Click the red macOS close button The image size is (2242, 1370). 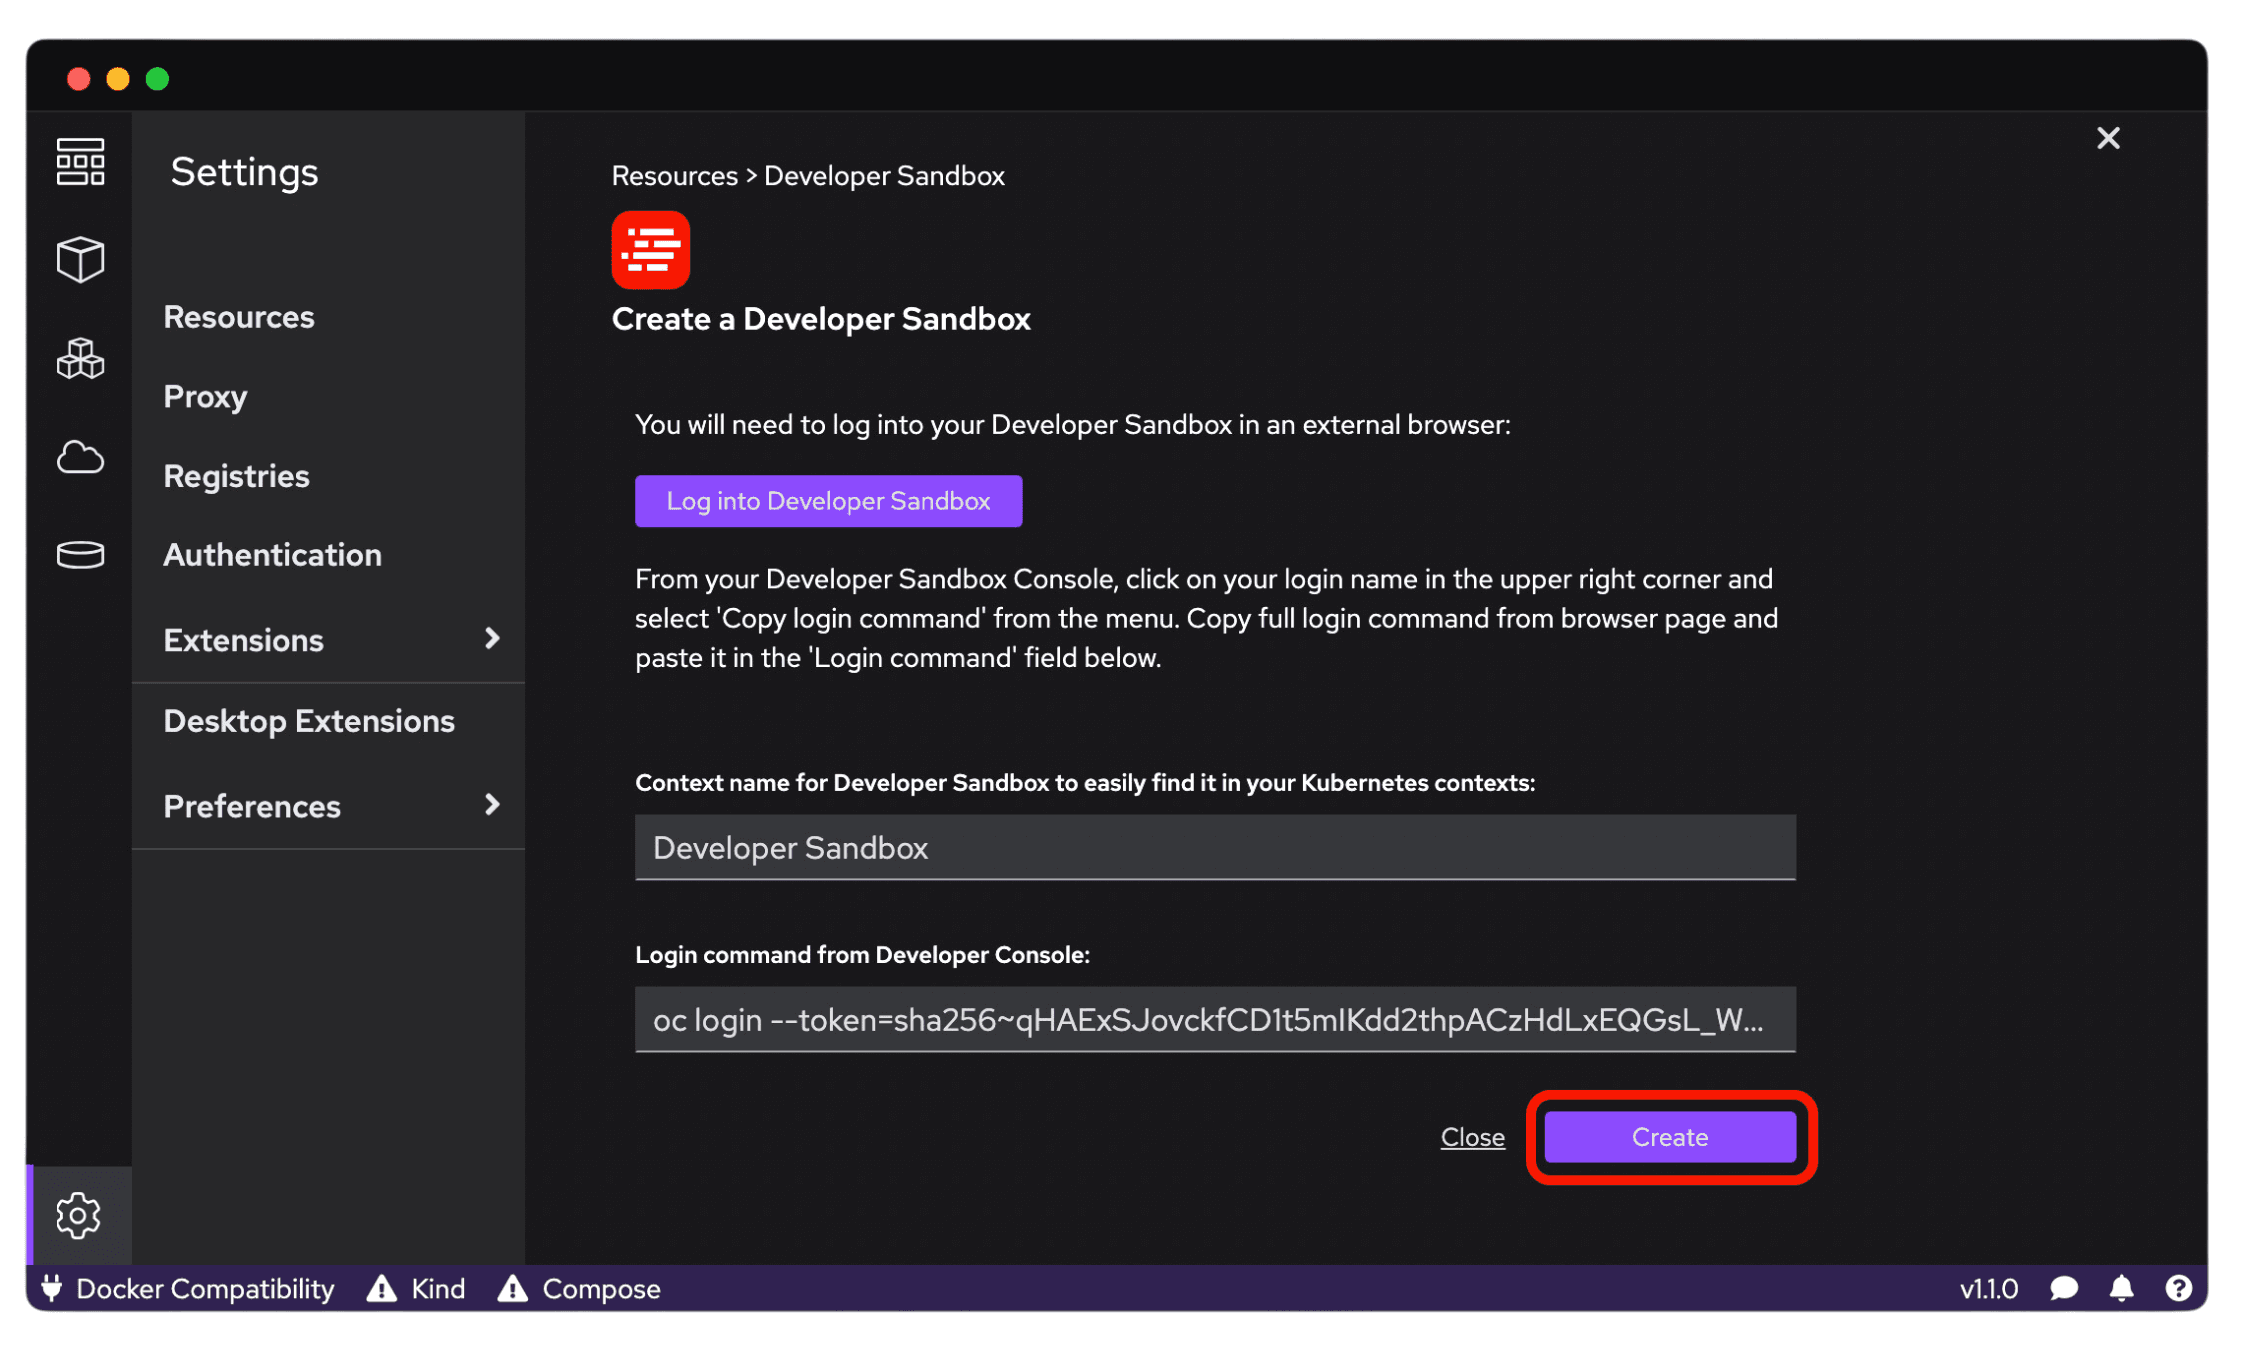point(78,79)
